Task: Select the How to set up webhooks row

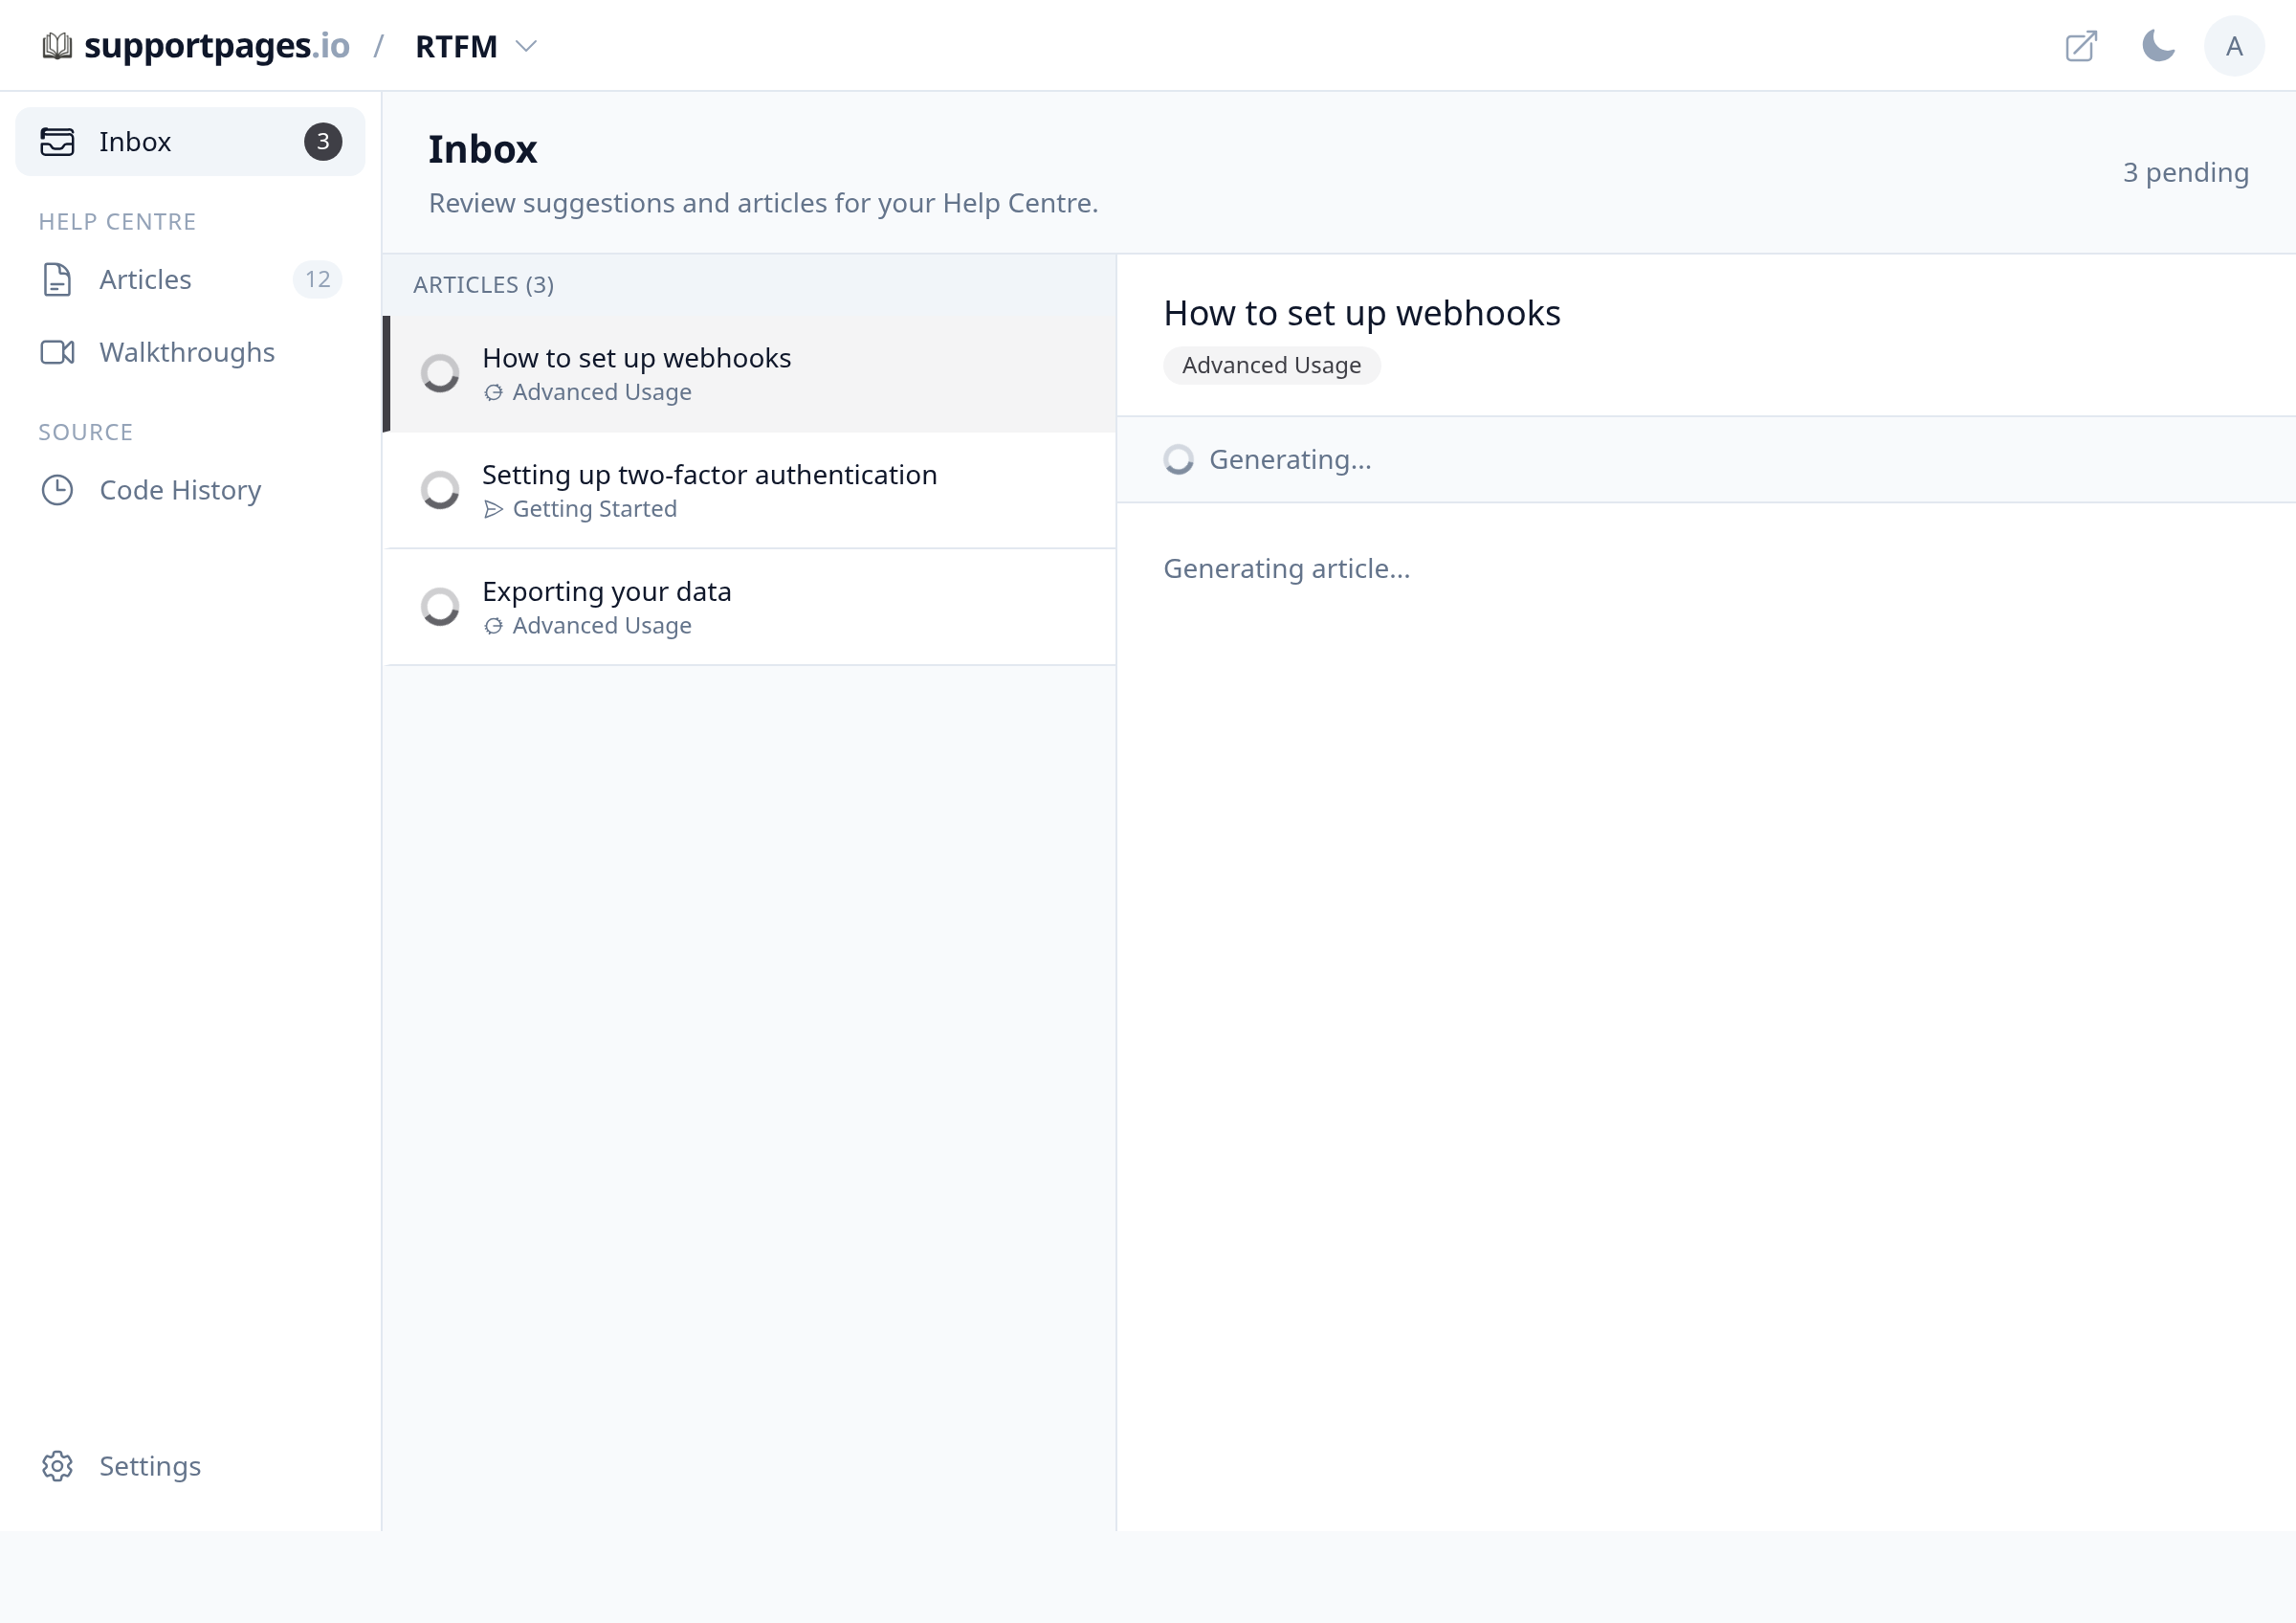Action: click(x=749, y=374)
